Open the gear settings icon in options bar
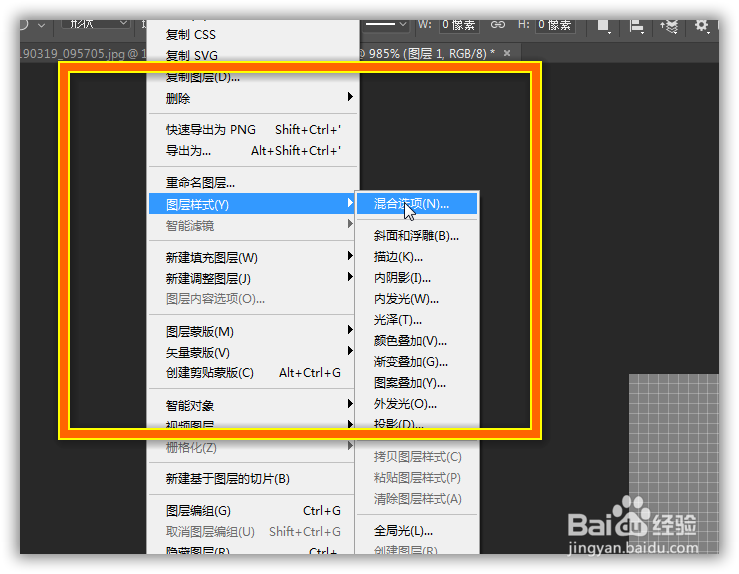This screenshot has height=574, width=739. [x=701, y=25]
